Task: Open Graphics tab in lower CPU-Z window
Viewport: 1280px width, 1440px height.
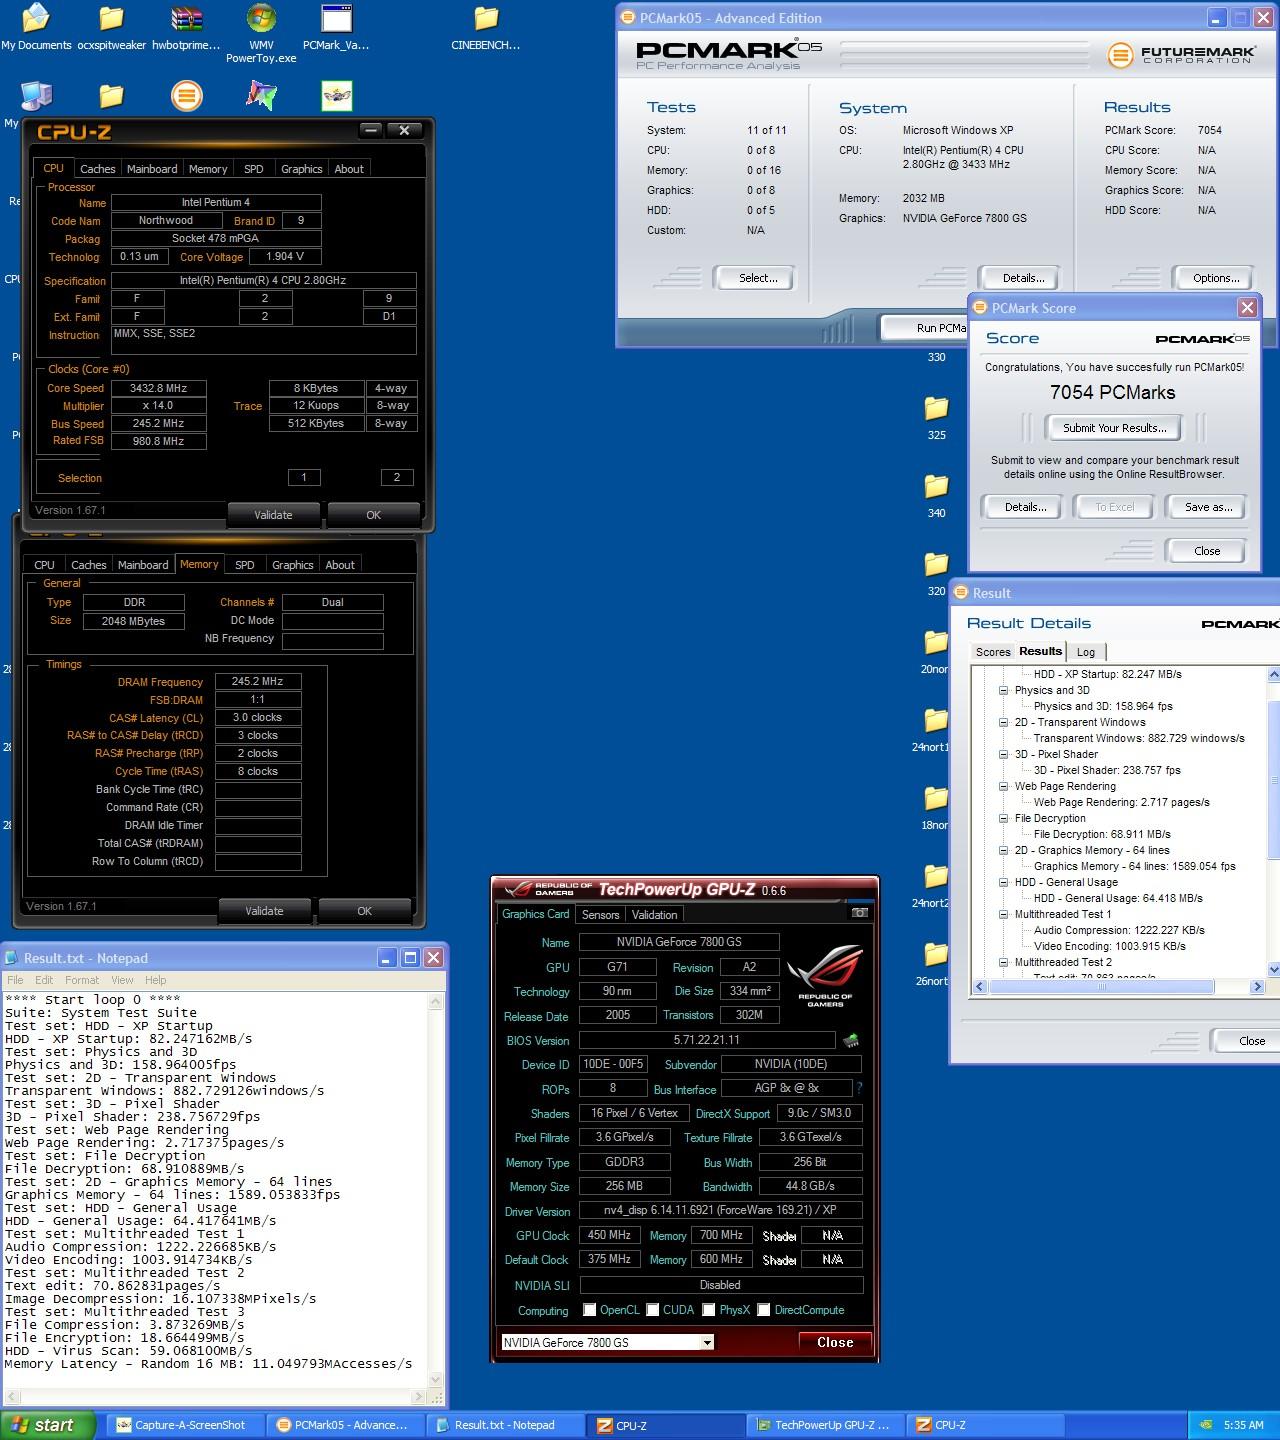Action: (x=293, y=565)
